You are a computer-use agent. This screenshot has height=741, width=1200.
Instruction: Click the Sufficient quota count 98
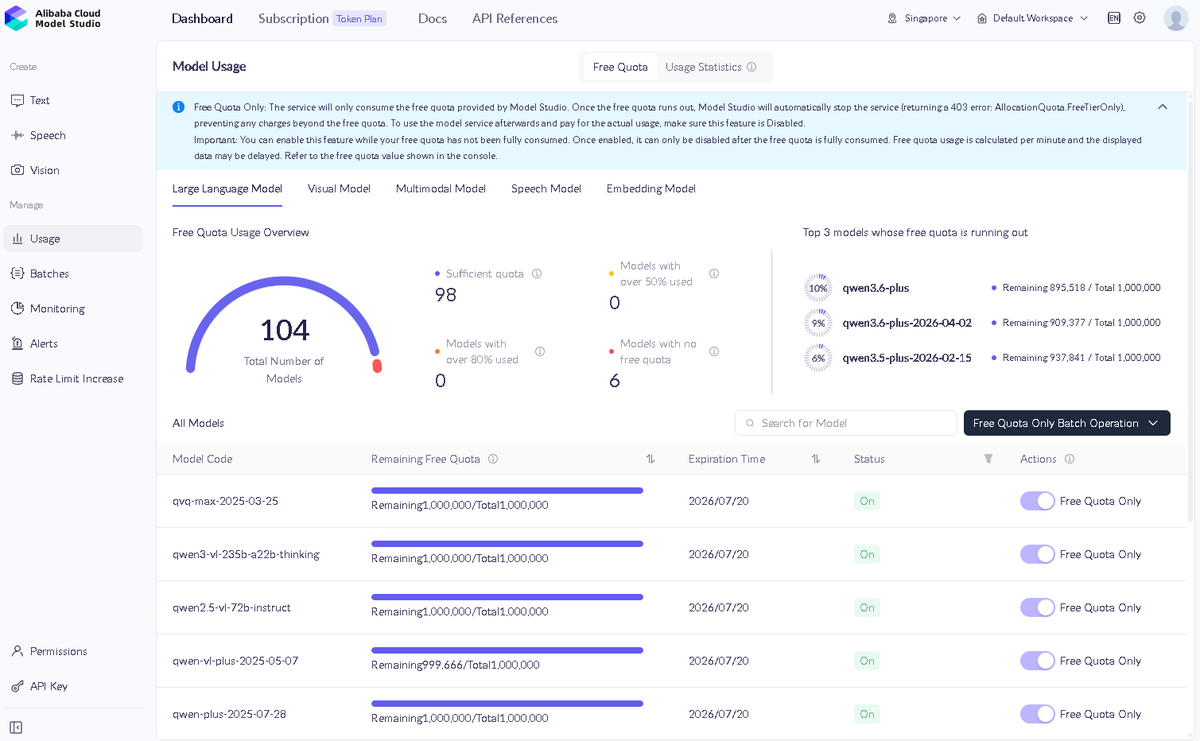tap(446, 295)
